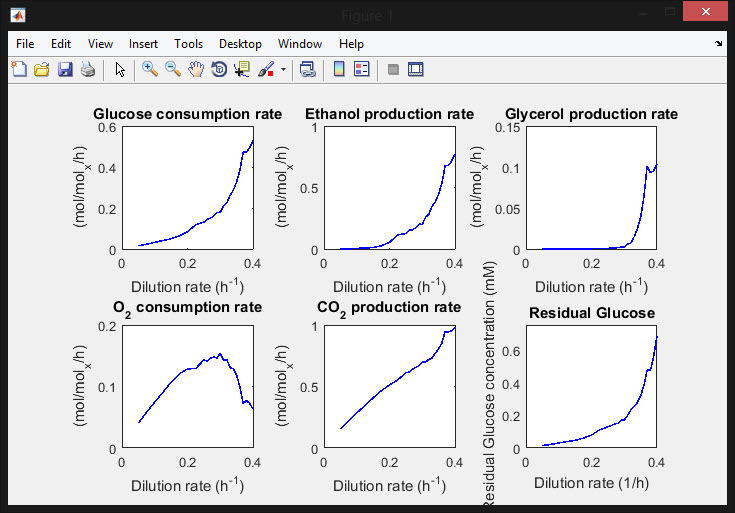The width and height of the screenshot is (735, 513).
Task: Click the 0.15 tick on Glycerol plot
Action: coord(507,128)
